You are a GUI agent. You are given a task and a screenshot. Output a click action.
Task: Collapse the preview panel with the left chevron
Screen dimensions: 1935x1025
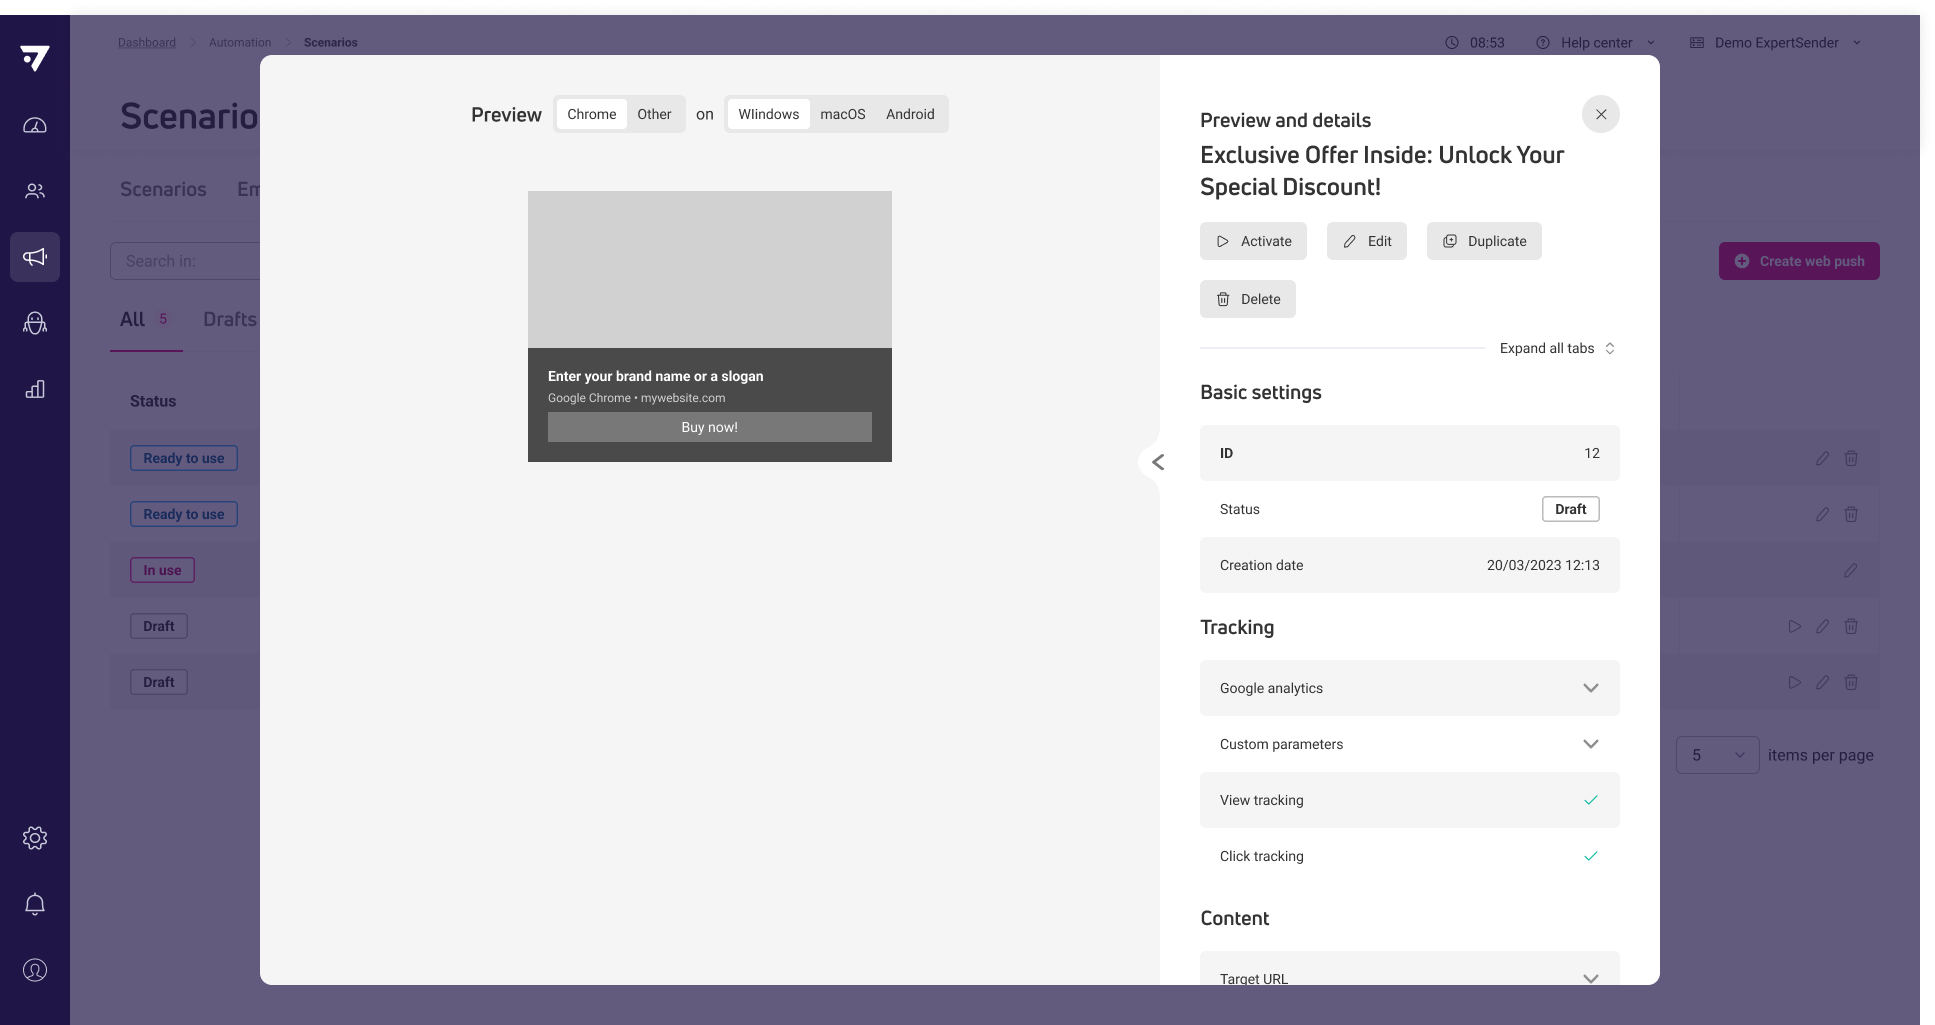point(1158,462)
